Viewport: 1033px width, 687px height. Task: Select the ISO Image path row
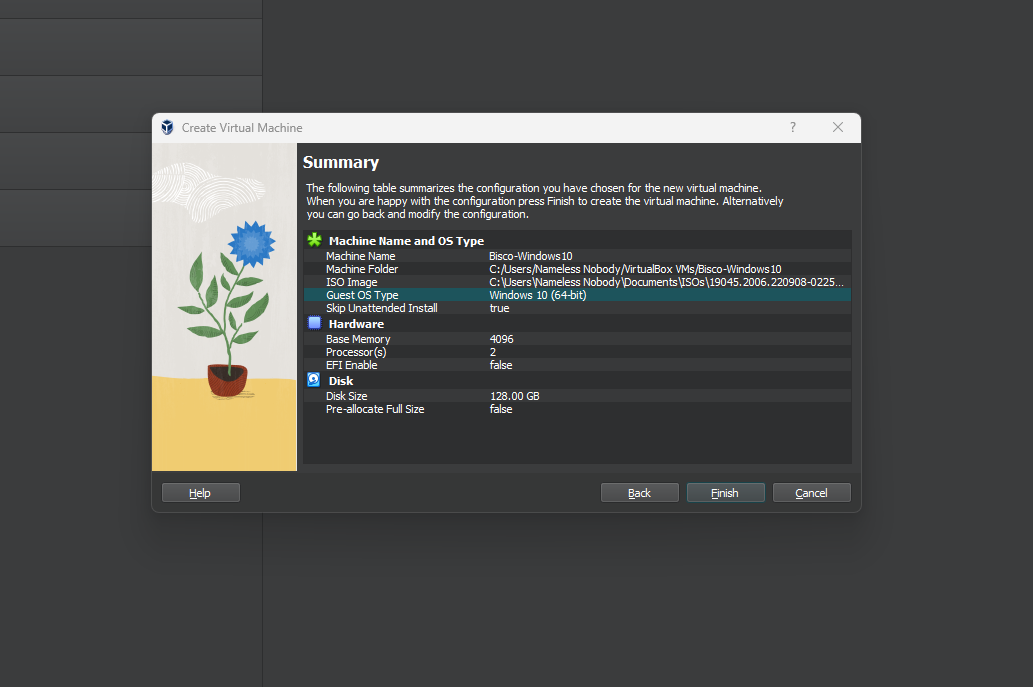coord(576,282)
